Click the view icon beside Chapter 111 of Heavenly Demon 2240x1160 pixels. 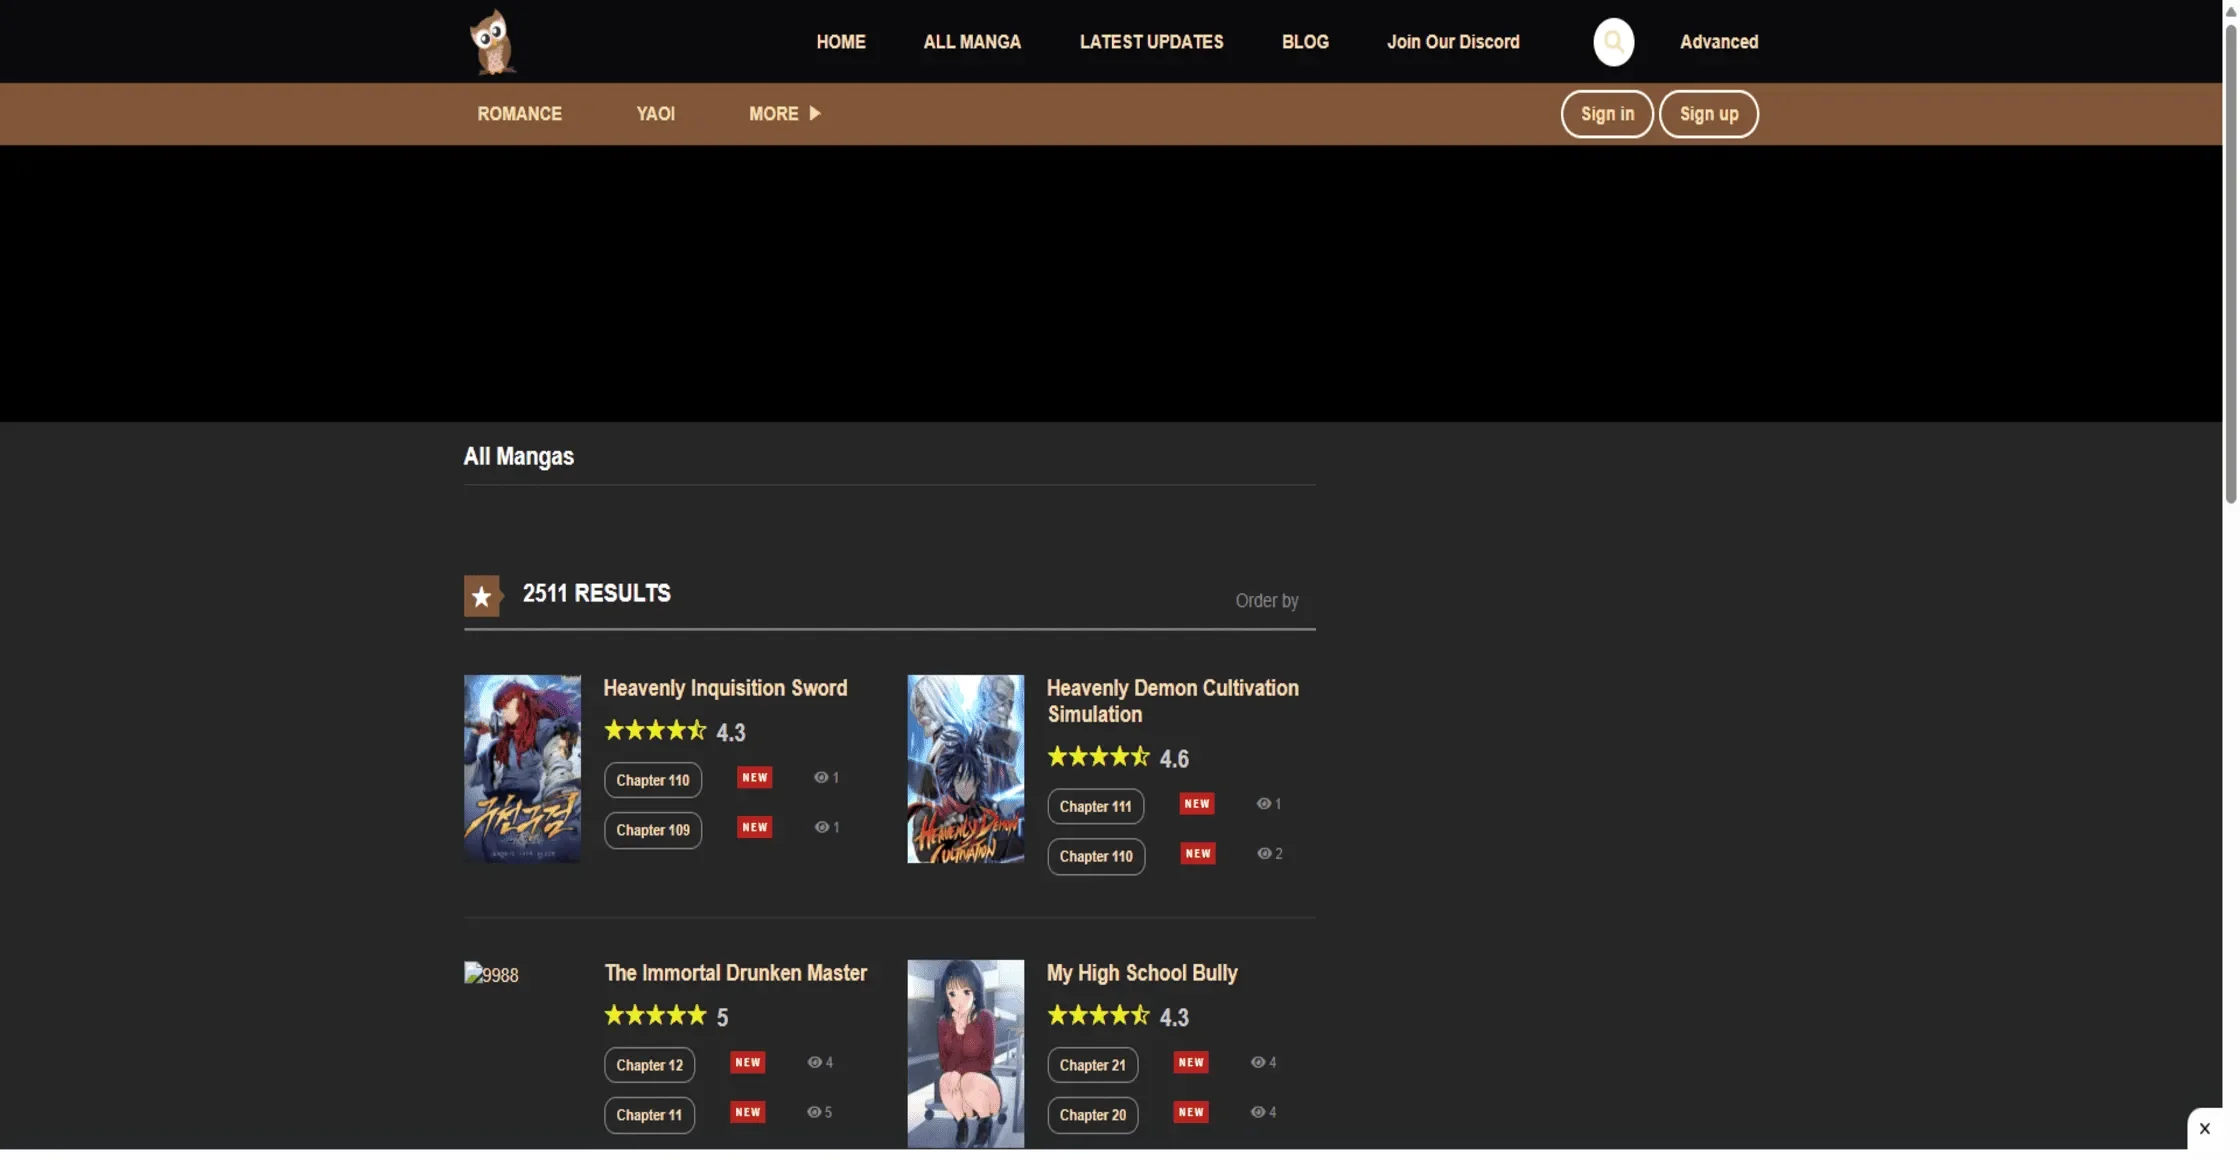point(1263,803)
